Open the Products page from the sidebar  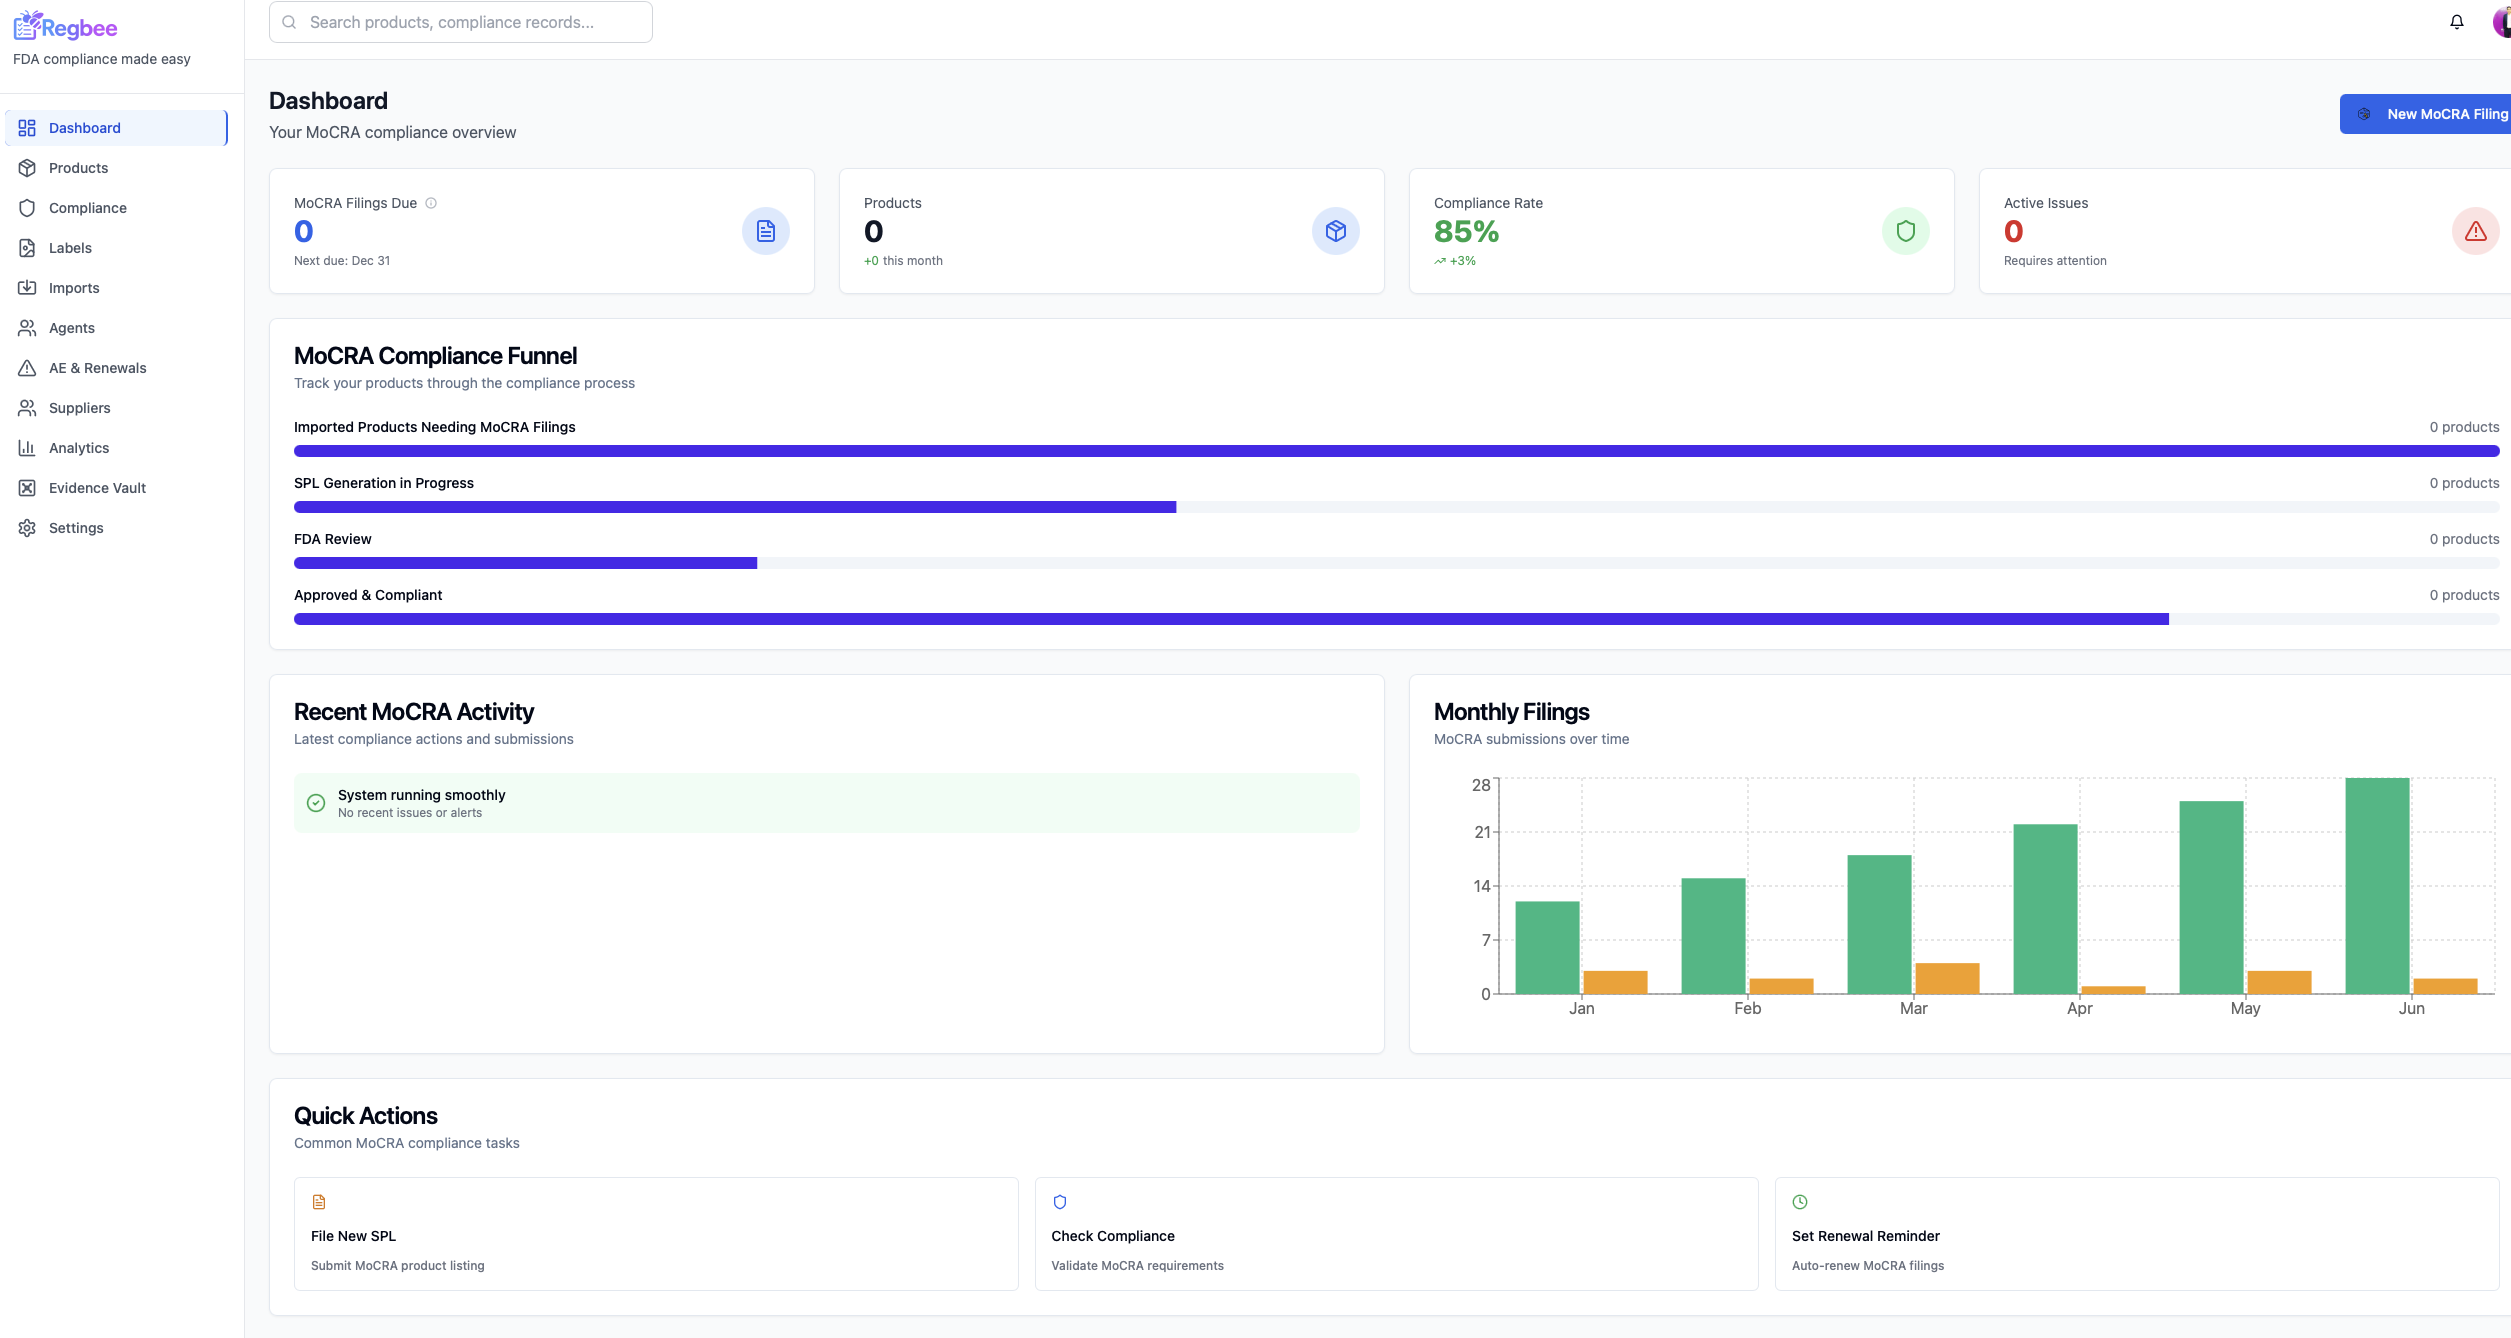click(x=78, y=168)
